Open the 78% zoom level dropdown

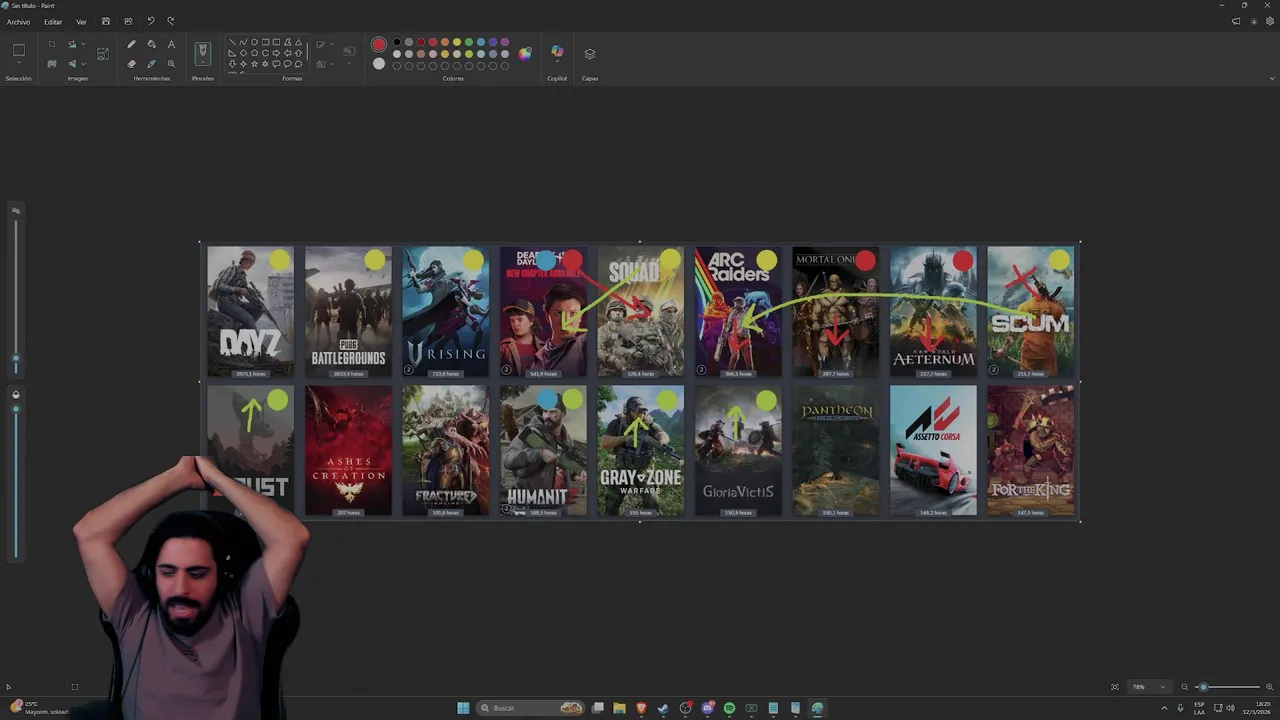tap(1148, 687)
